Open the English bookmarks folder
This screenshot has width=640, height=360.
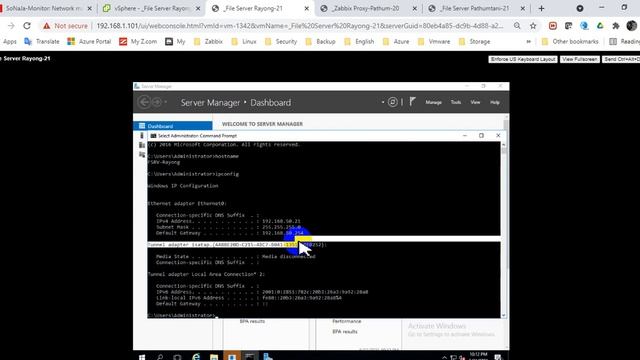tap(359, 42)
